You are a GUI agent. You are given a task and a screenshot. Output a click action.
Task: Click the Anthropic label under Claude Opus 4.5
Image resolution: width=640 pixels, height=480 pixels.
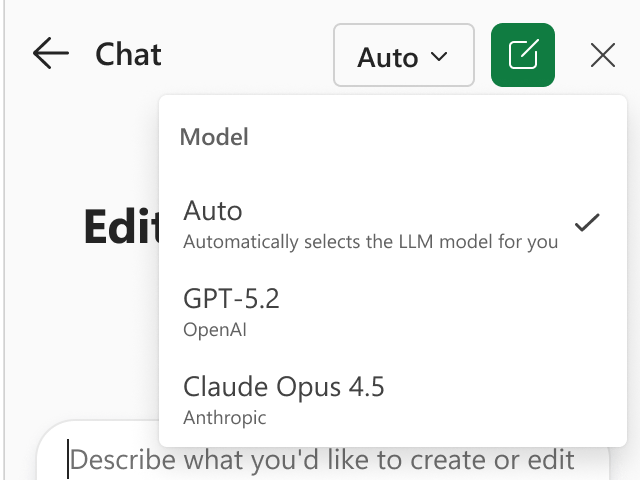225,417
